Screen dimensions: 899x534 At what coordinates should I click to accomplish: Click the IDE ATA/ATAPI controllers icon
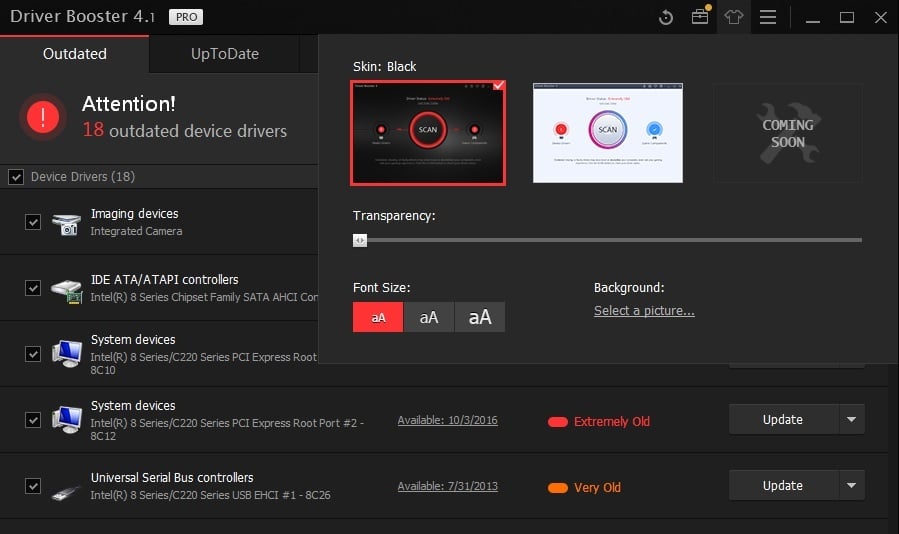tap(66, 289)
